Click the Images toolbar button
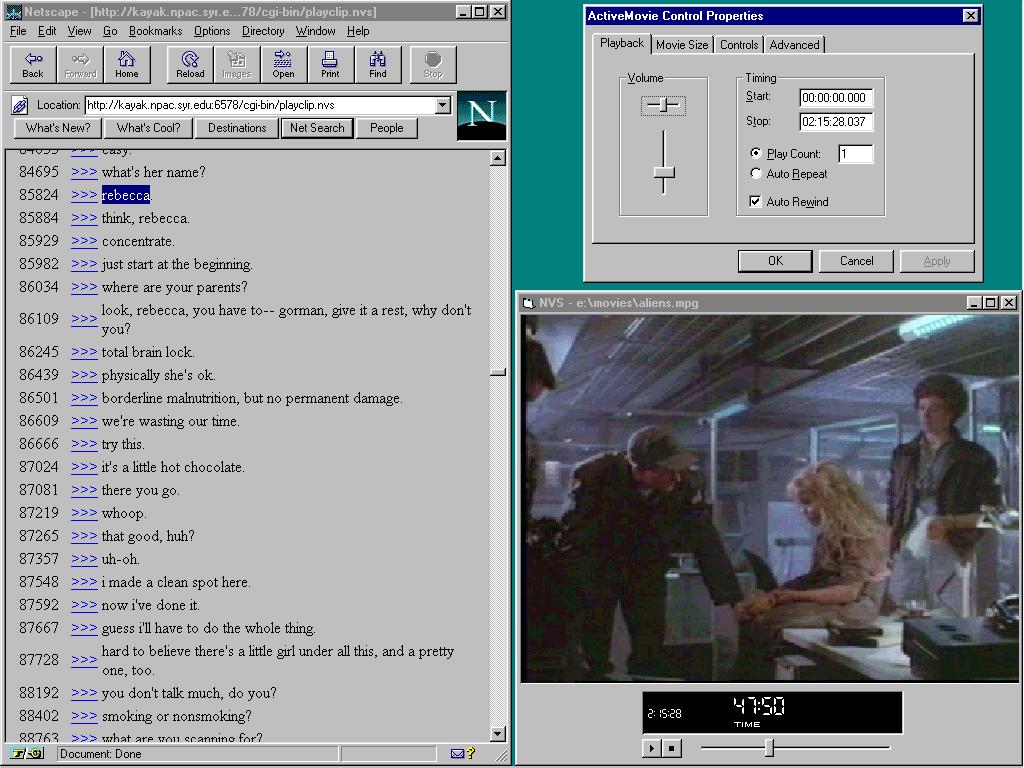Viewport: 1024px width, 768px height. pos(237,65)
